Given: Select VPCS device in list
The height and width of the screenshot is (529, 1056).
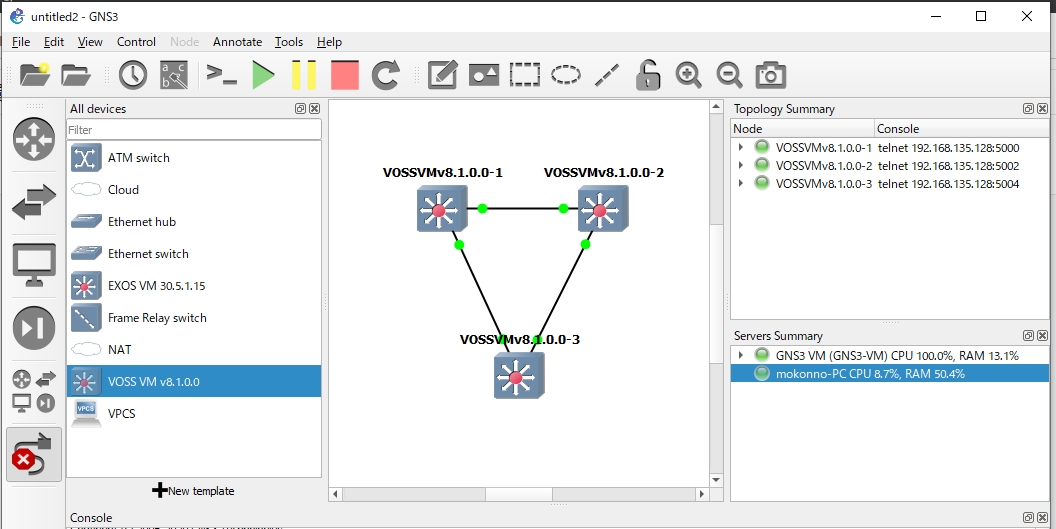Looking at the screenshot, I should [x=194, y=413].
